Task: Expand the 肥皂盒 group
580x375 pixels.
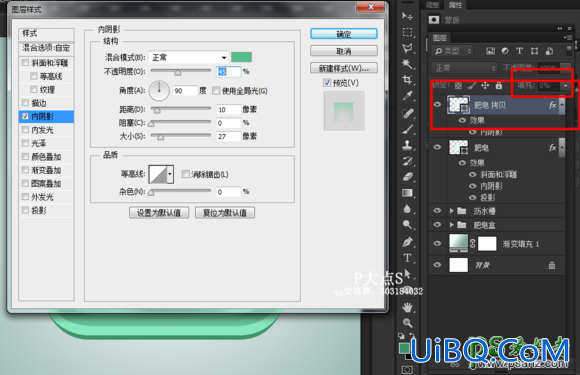Action: point(451,225)
